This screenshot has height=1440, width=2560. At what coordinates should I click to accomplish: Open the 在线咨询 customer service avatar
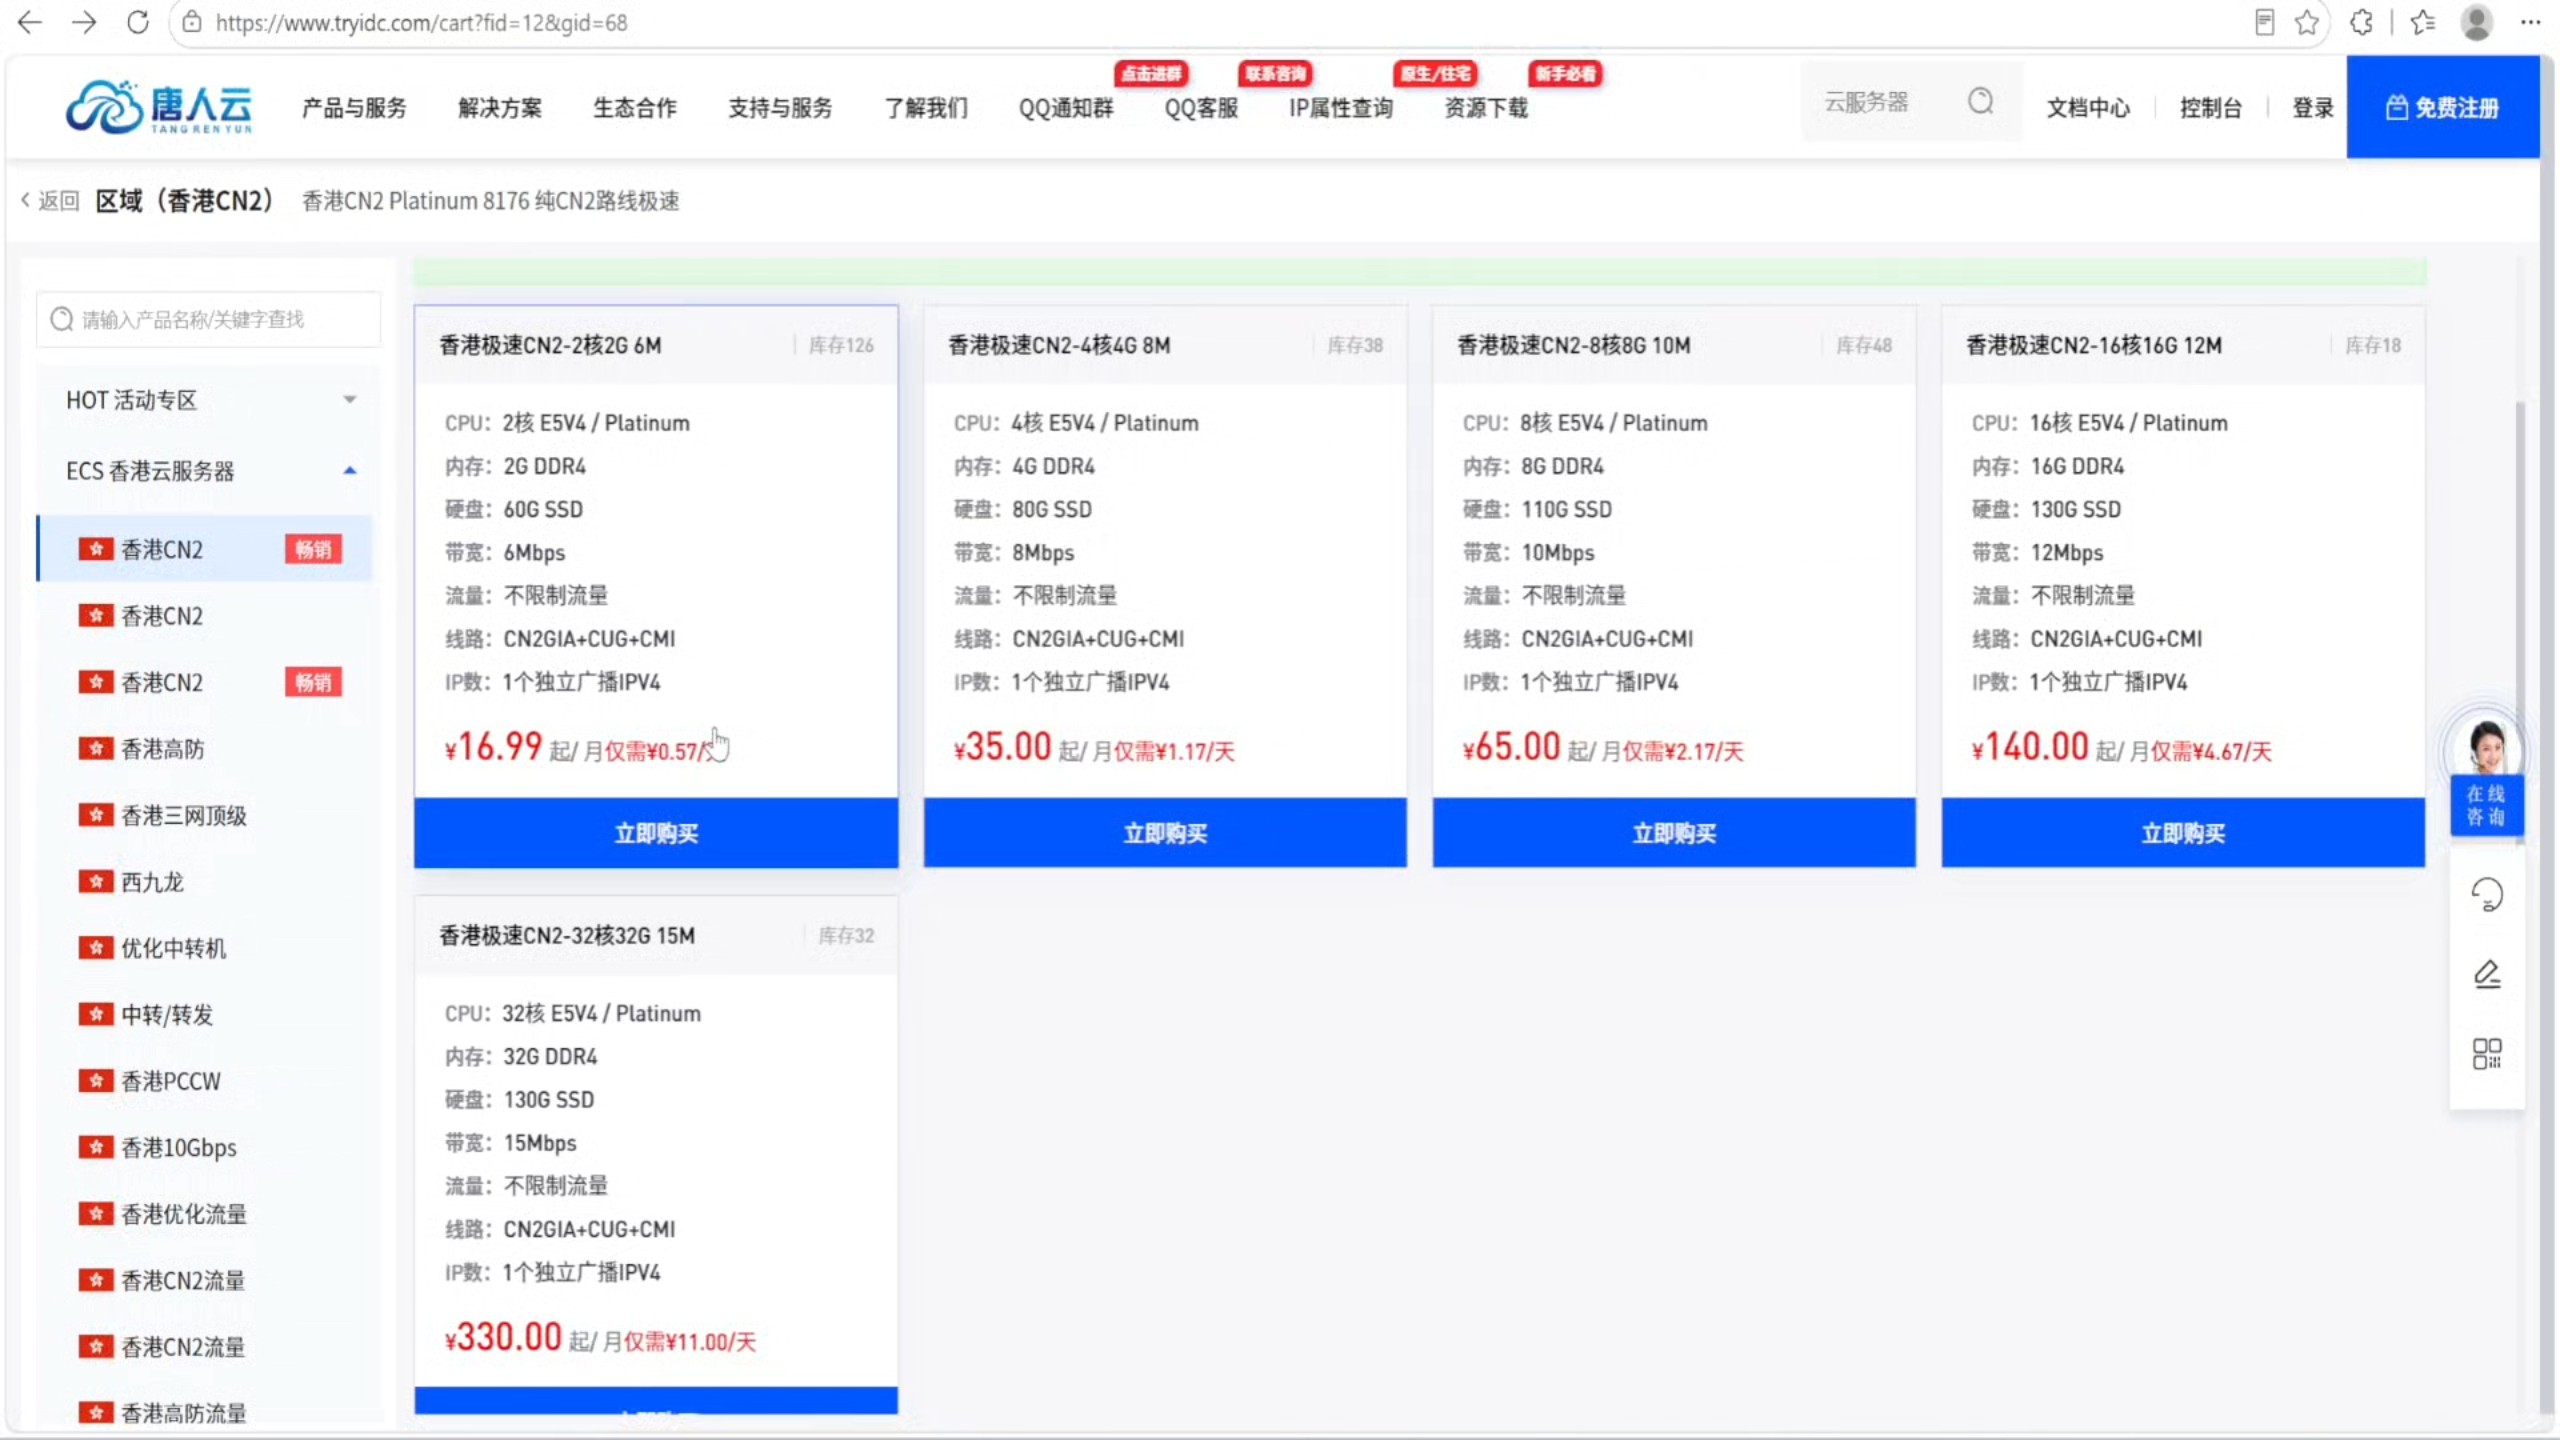2487,768
